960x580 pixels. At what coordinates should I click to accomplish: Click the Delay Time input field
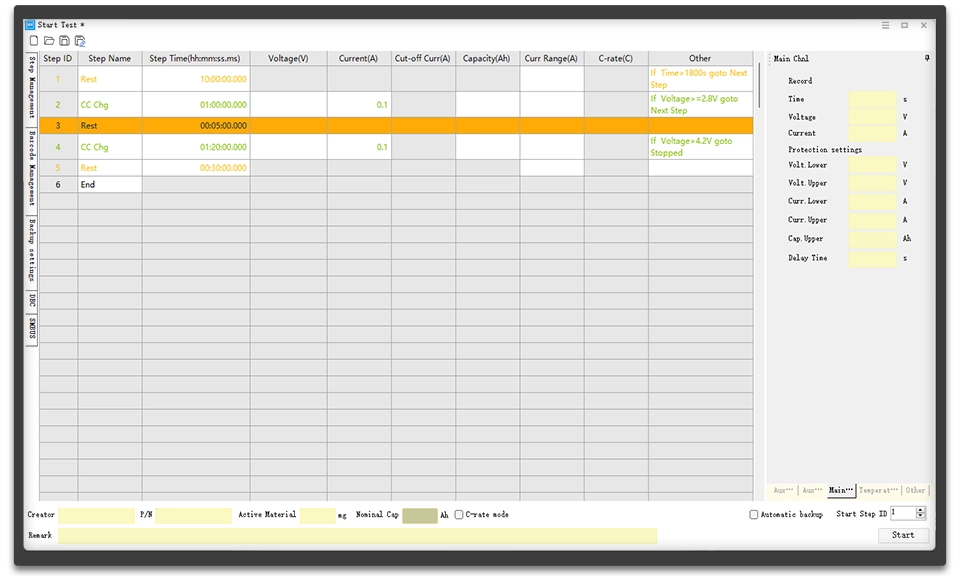872,258
